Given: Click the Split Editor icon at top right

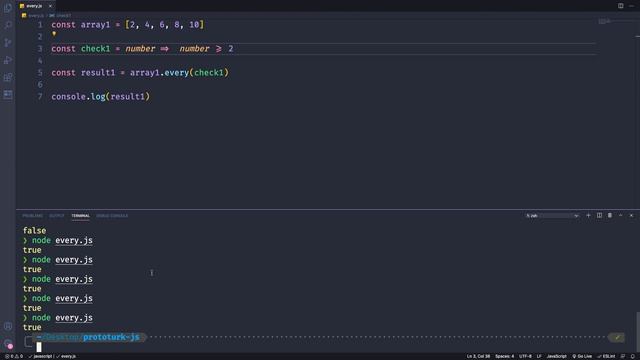Looking at the screenshot, I should click(x=620, y=6).
